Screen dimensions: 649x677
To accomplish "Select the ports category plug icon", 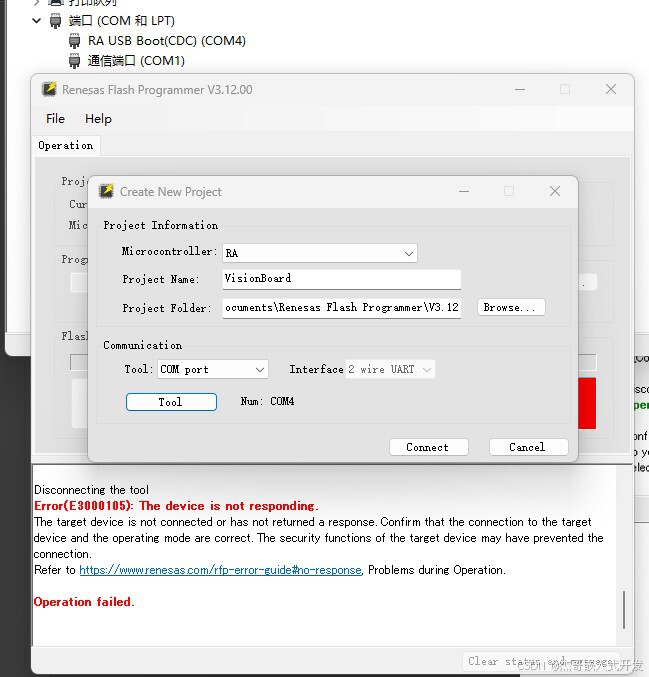I will pos(55,21).
